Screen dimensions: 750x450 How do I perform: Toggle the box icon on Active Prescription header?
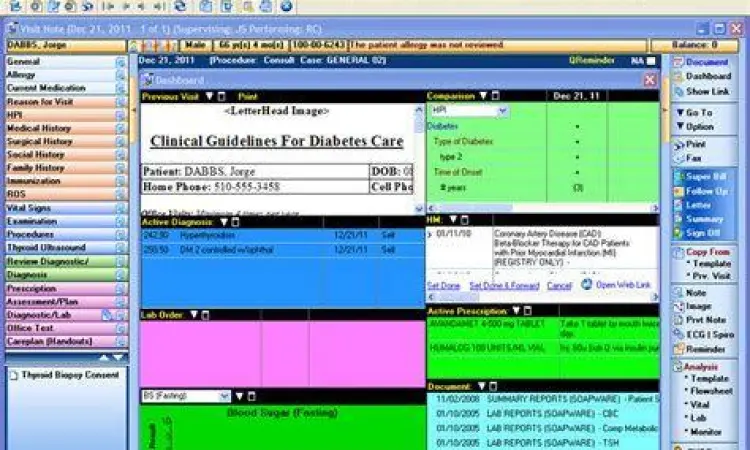tap(528, 311)
